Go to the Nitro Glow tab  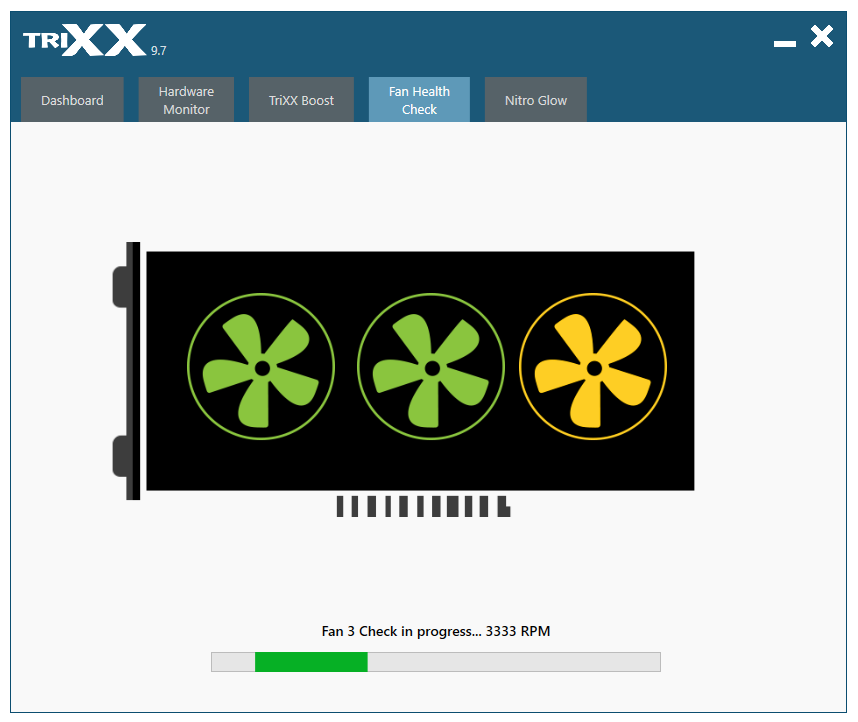(536, 100)
